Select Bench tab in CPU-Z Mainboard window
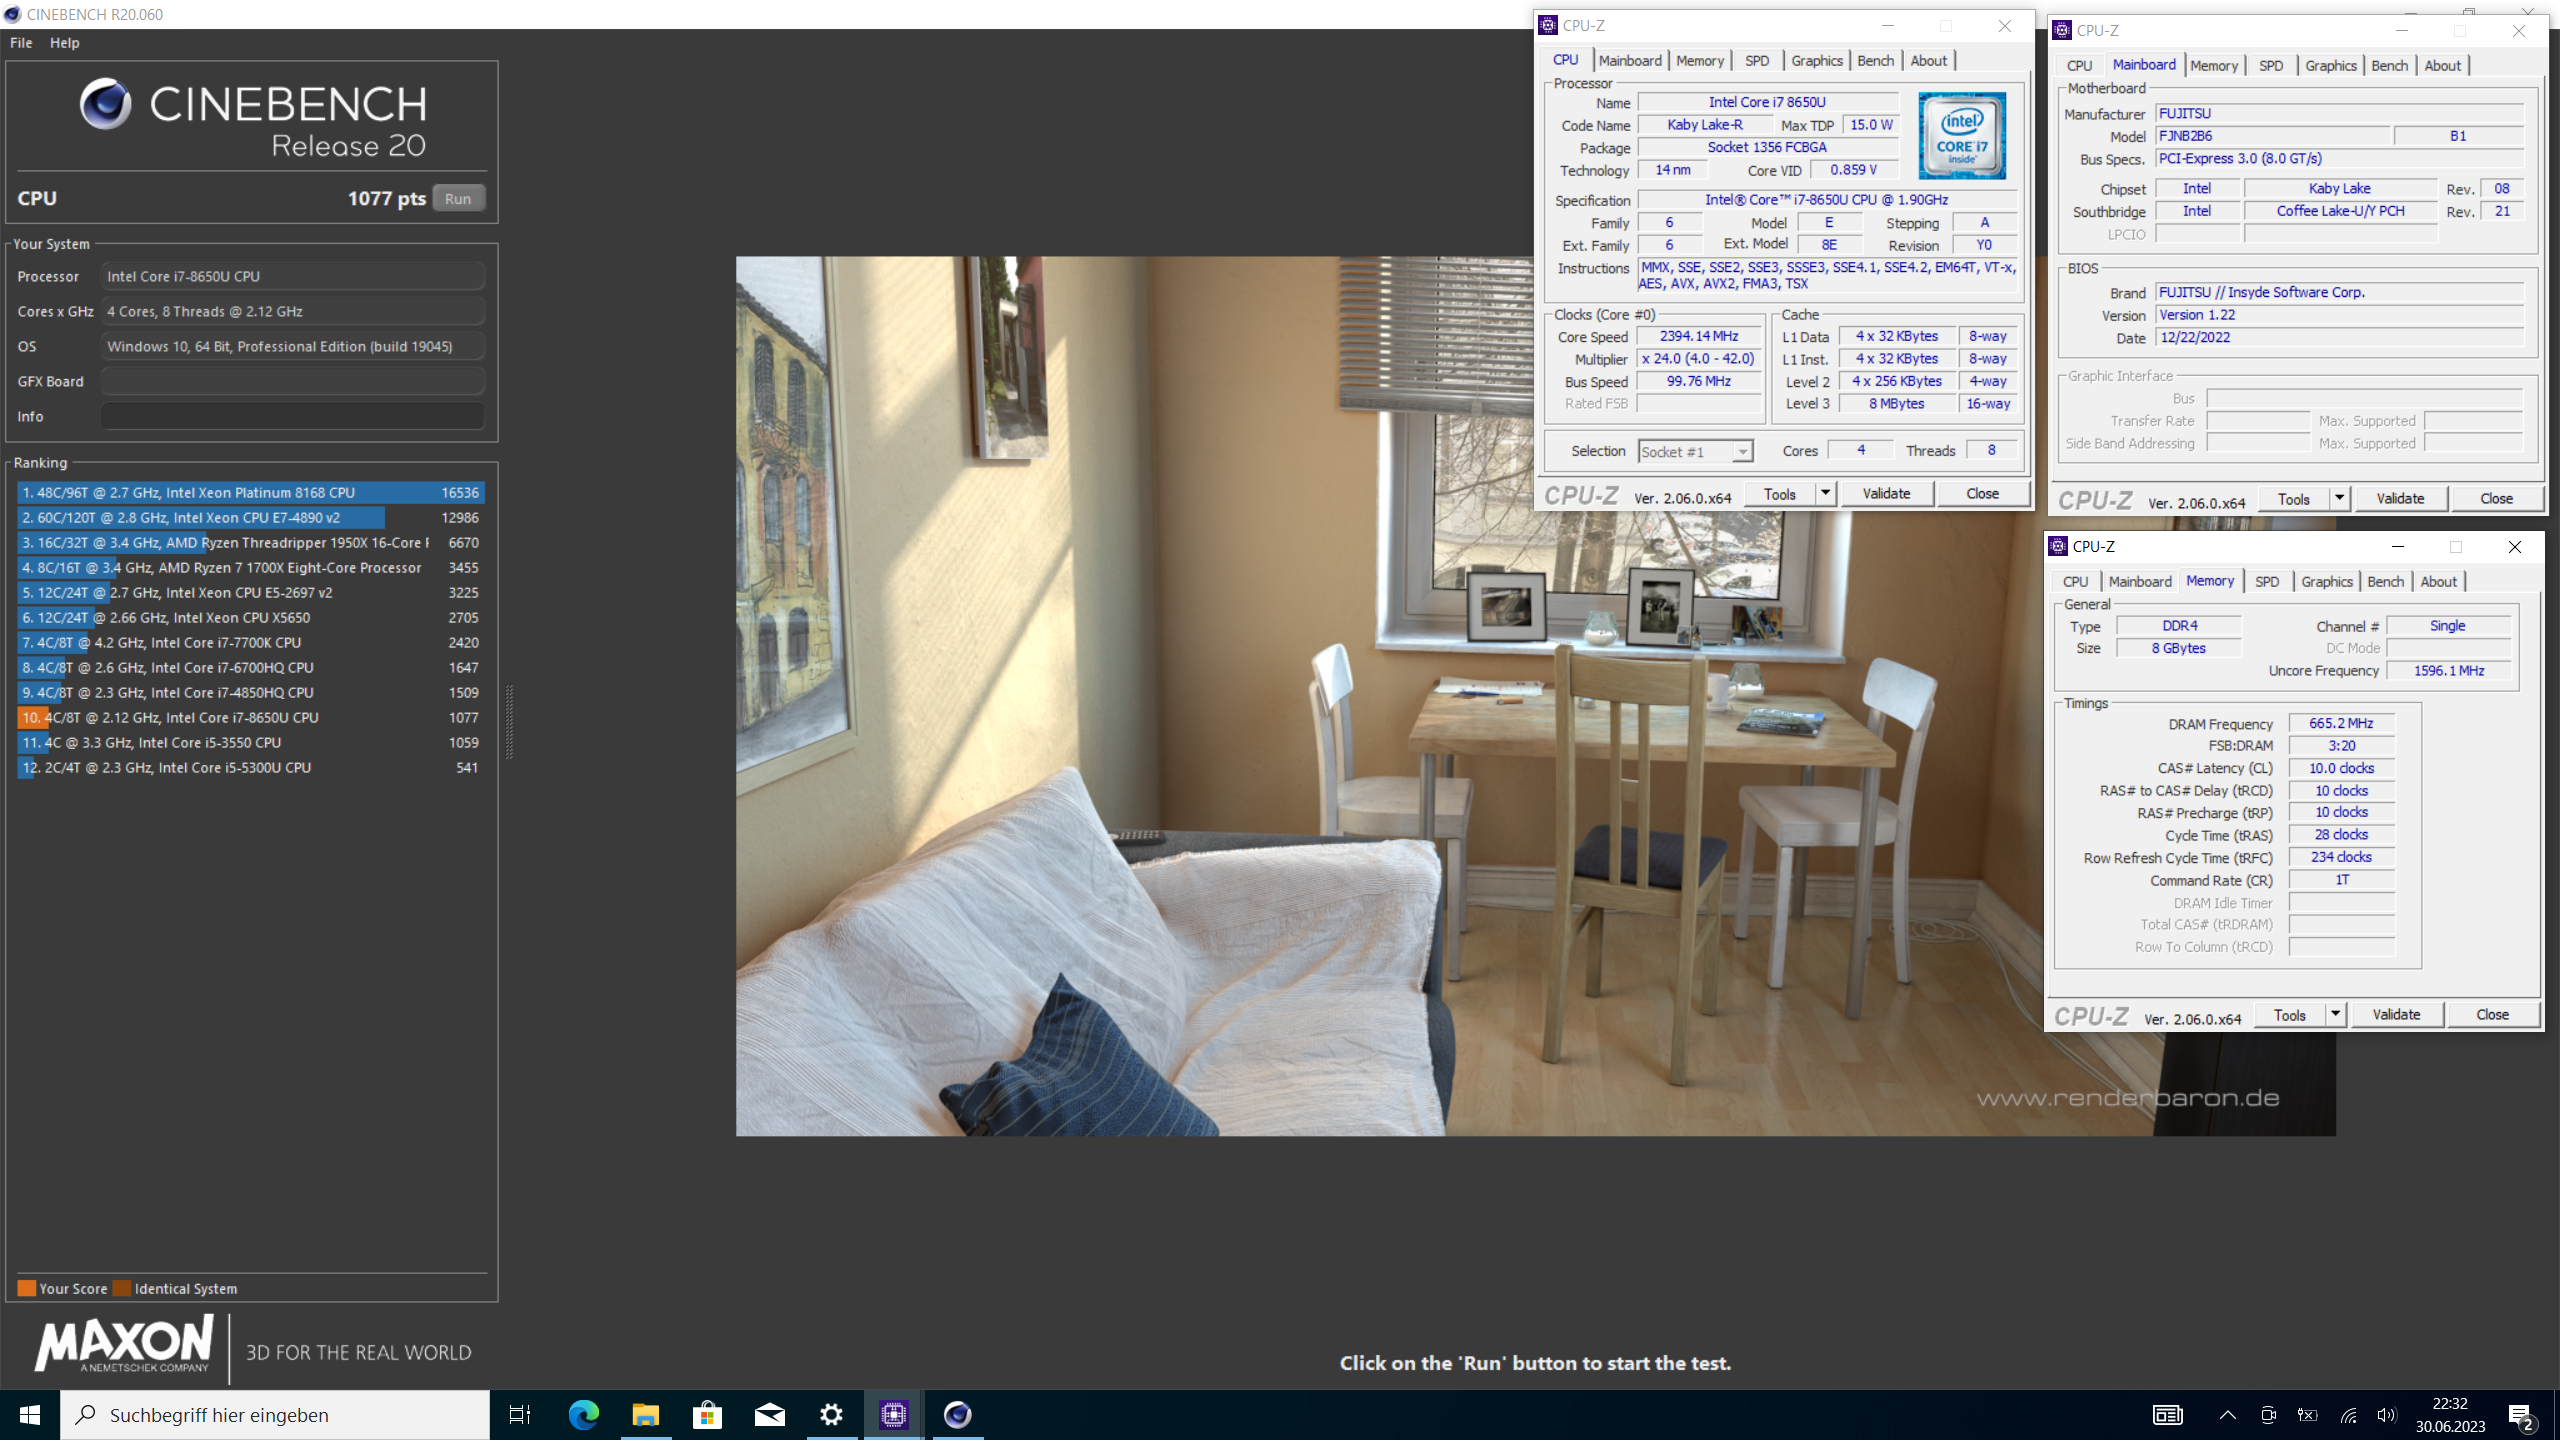 (2390, 65)
